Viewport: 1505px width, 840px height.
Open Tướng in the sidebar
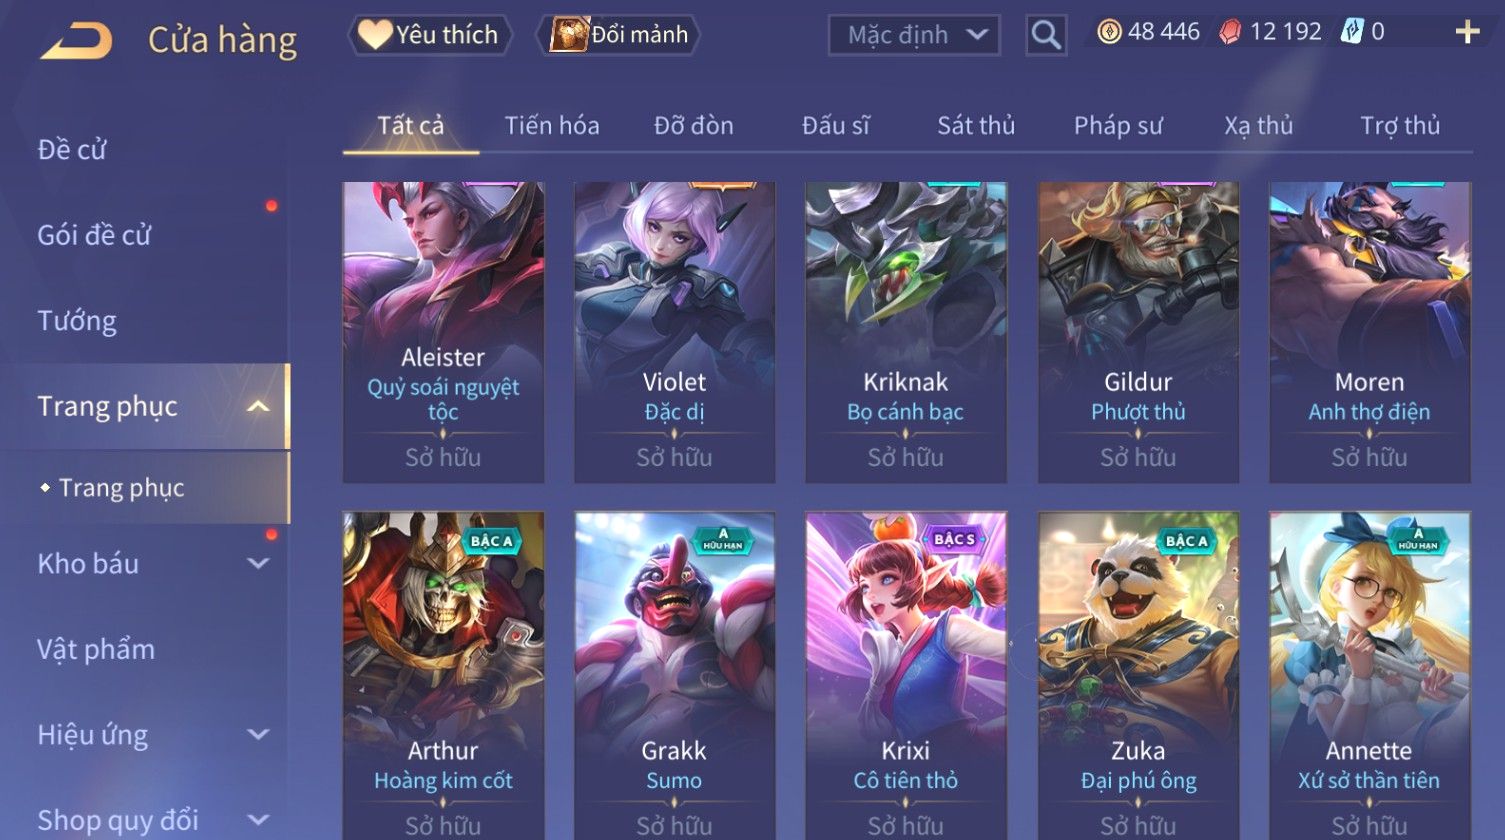(x=77, y=321)
